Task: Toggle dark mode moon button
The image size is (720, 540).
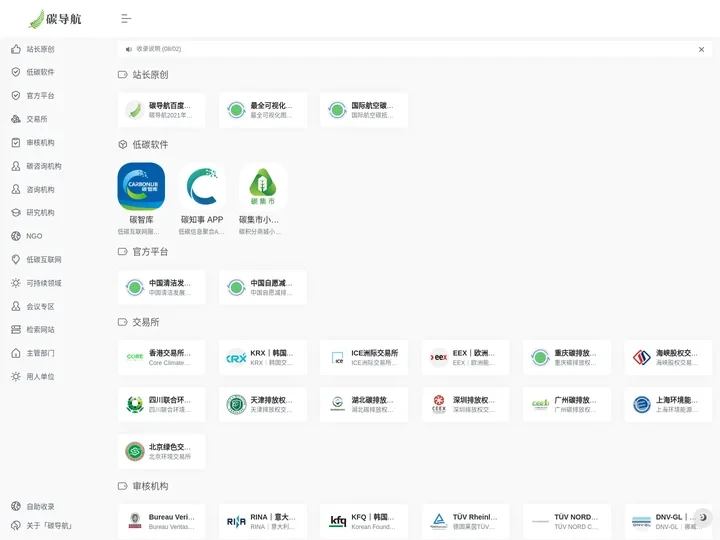Action: coord(703,517)
